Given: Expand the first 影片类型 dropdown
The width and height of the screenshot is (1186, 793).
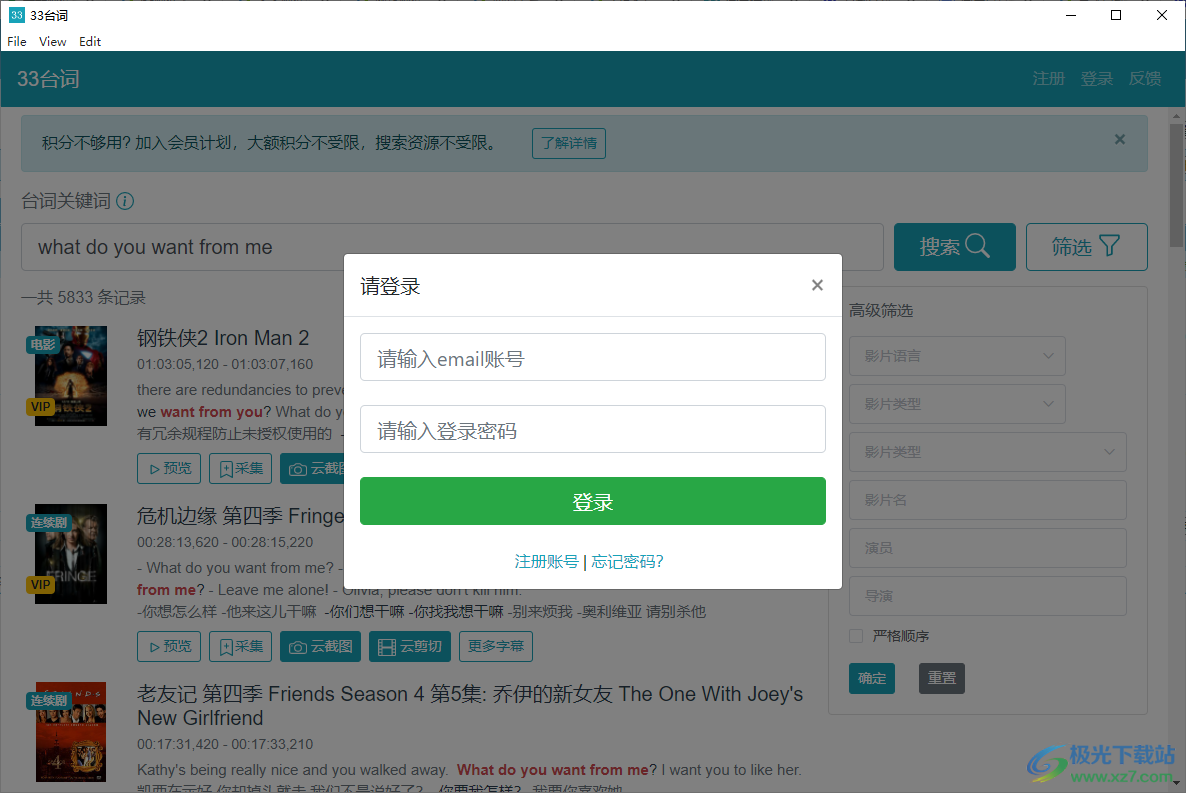Looking at the screenshot, I should (957, 404).
